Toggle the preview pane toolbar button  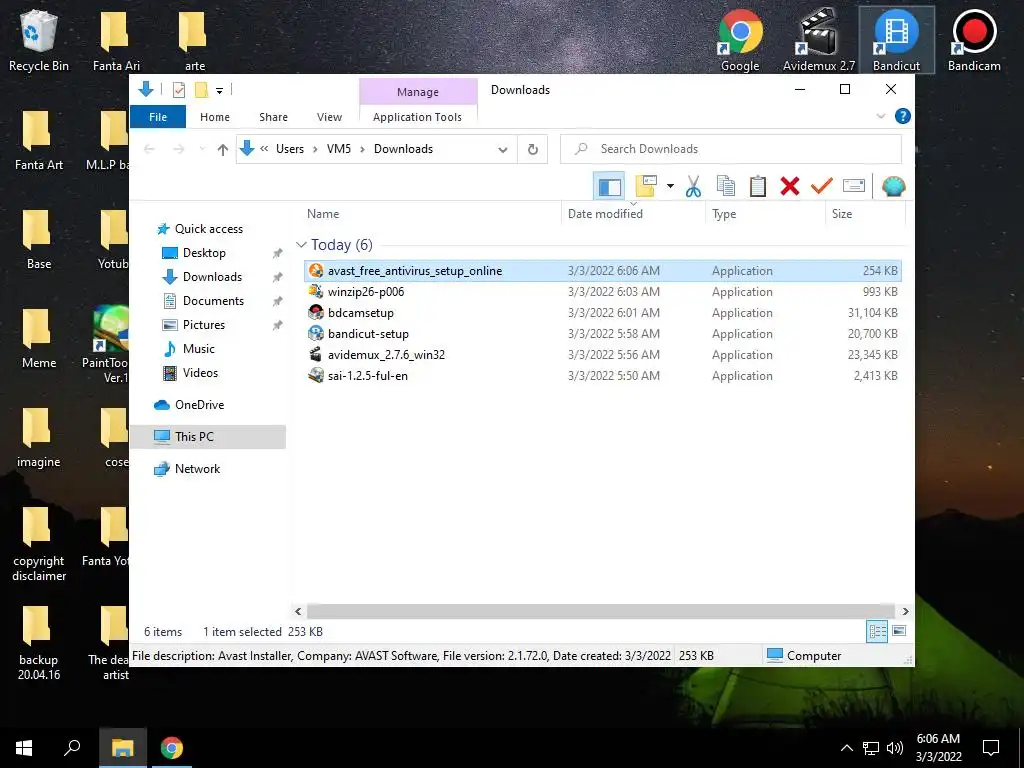(x=609, y=187)
